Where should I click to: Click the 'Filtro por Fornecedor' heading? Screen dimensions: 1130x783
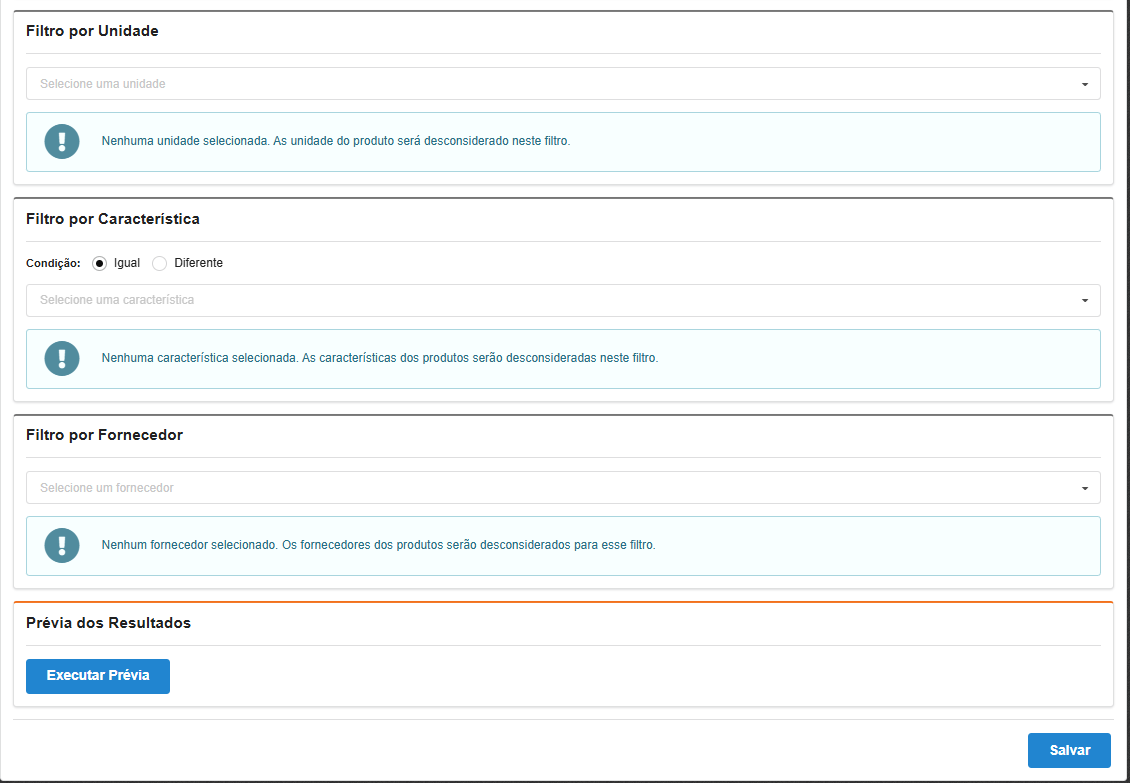[x=104, y=435]
